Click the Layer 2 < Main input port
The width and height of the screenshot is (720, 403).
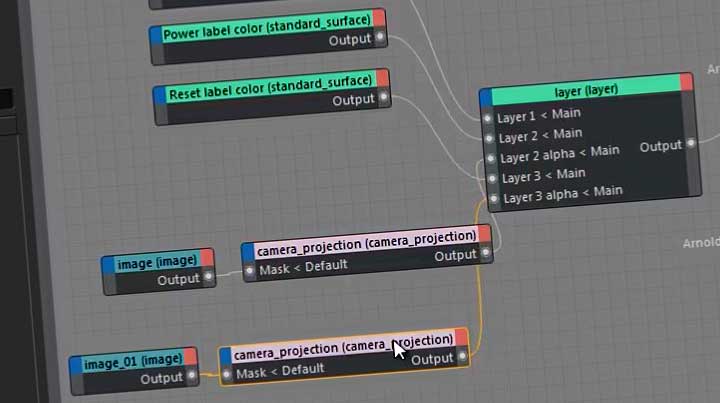489,138
